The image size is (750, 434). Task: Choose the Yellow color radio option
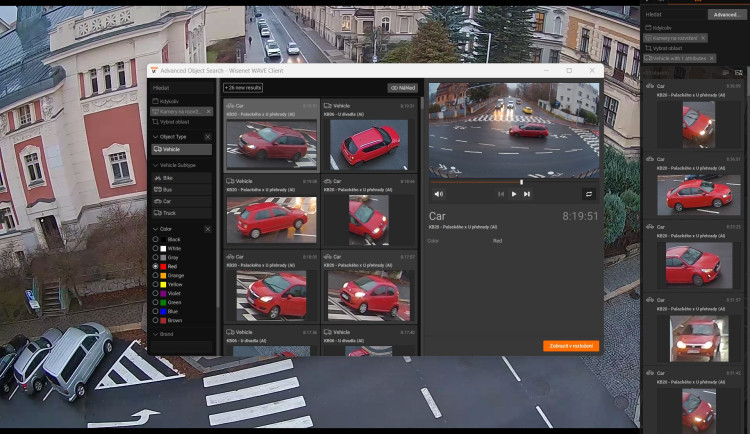155,284
